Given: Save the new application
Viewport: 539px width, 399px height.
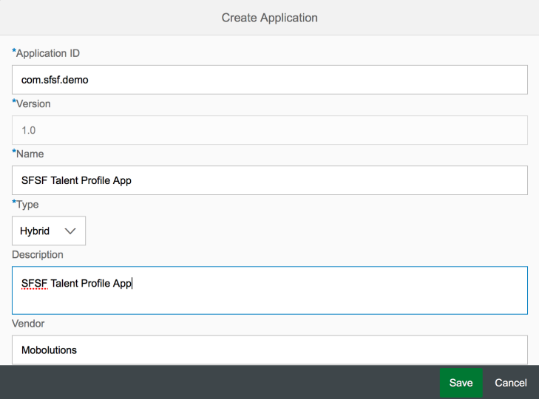Looking at the screenshot, I should pyautogui.click(x=461, y=383).
